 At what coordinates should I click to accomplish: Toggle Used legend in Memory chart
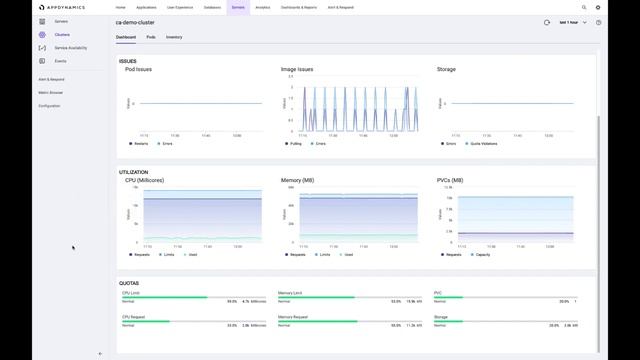click(347, 255)
